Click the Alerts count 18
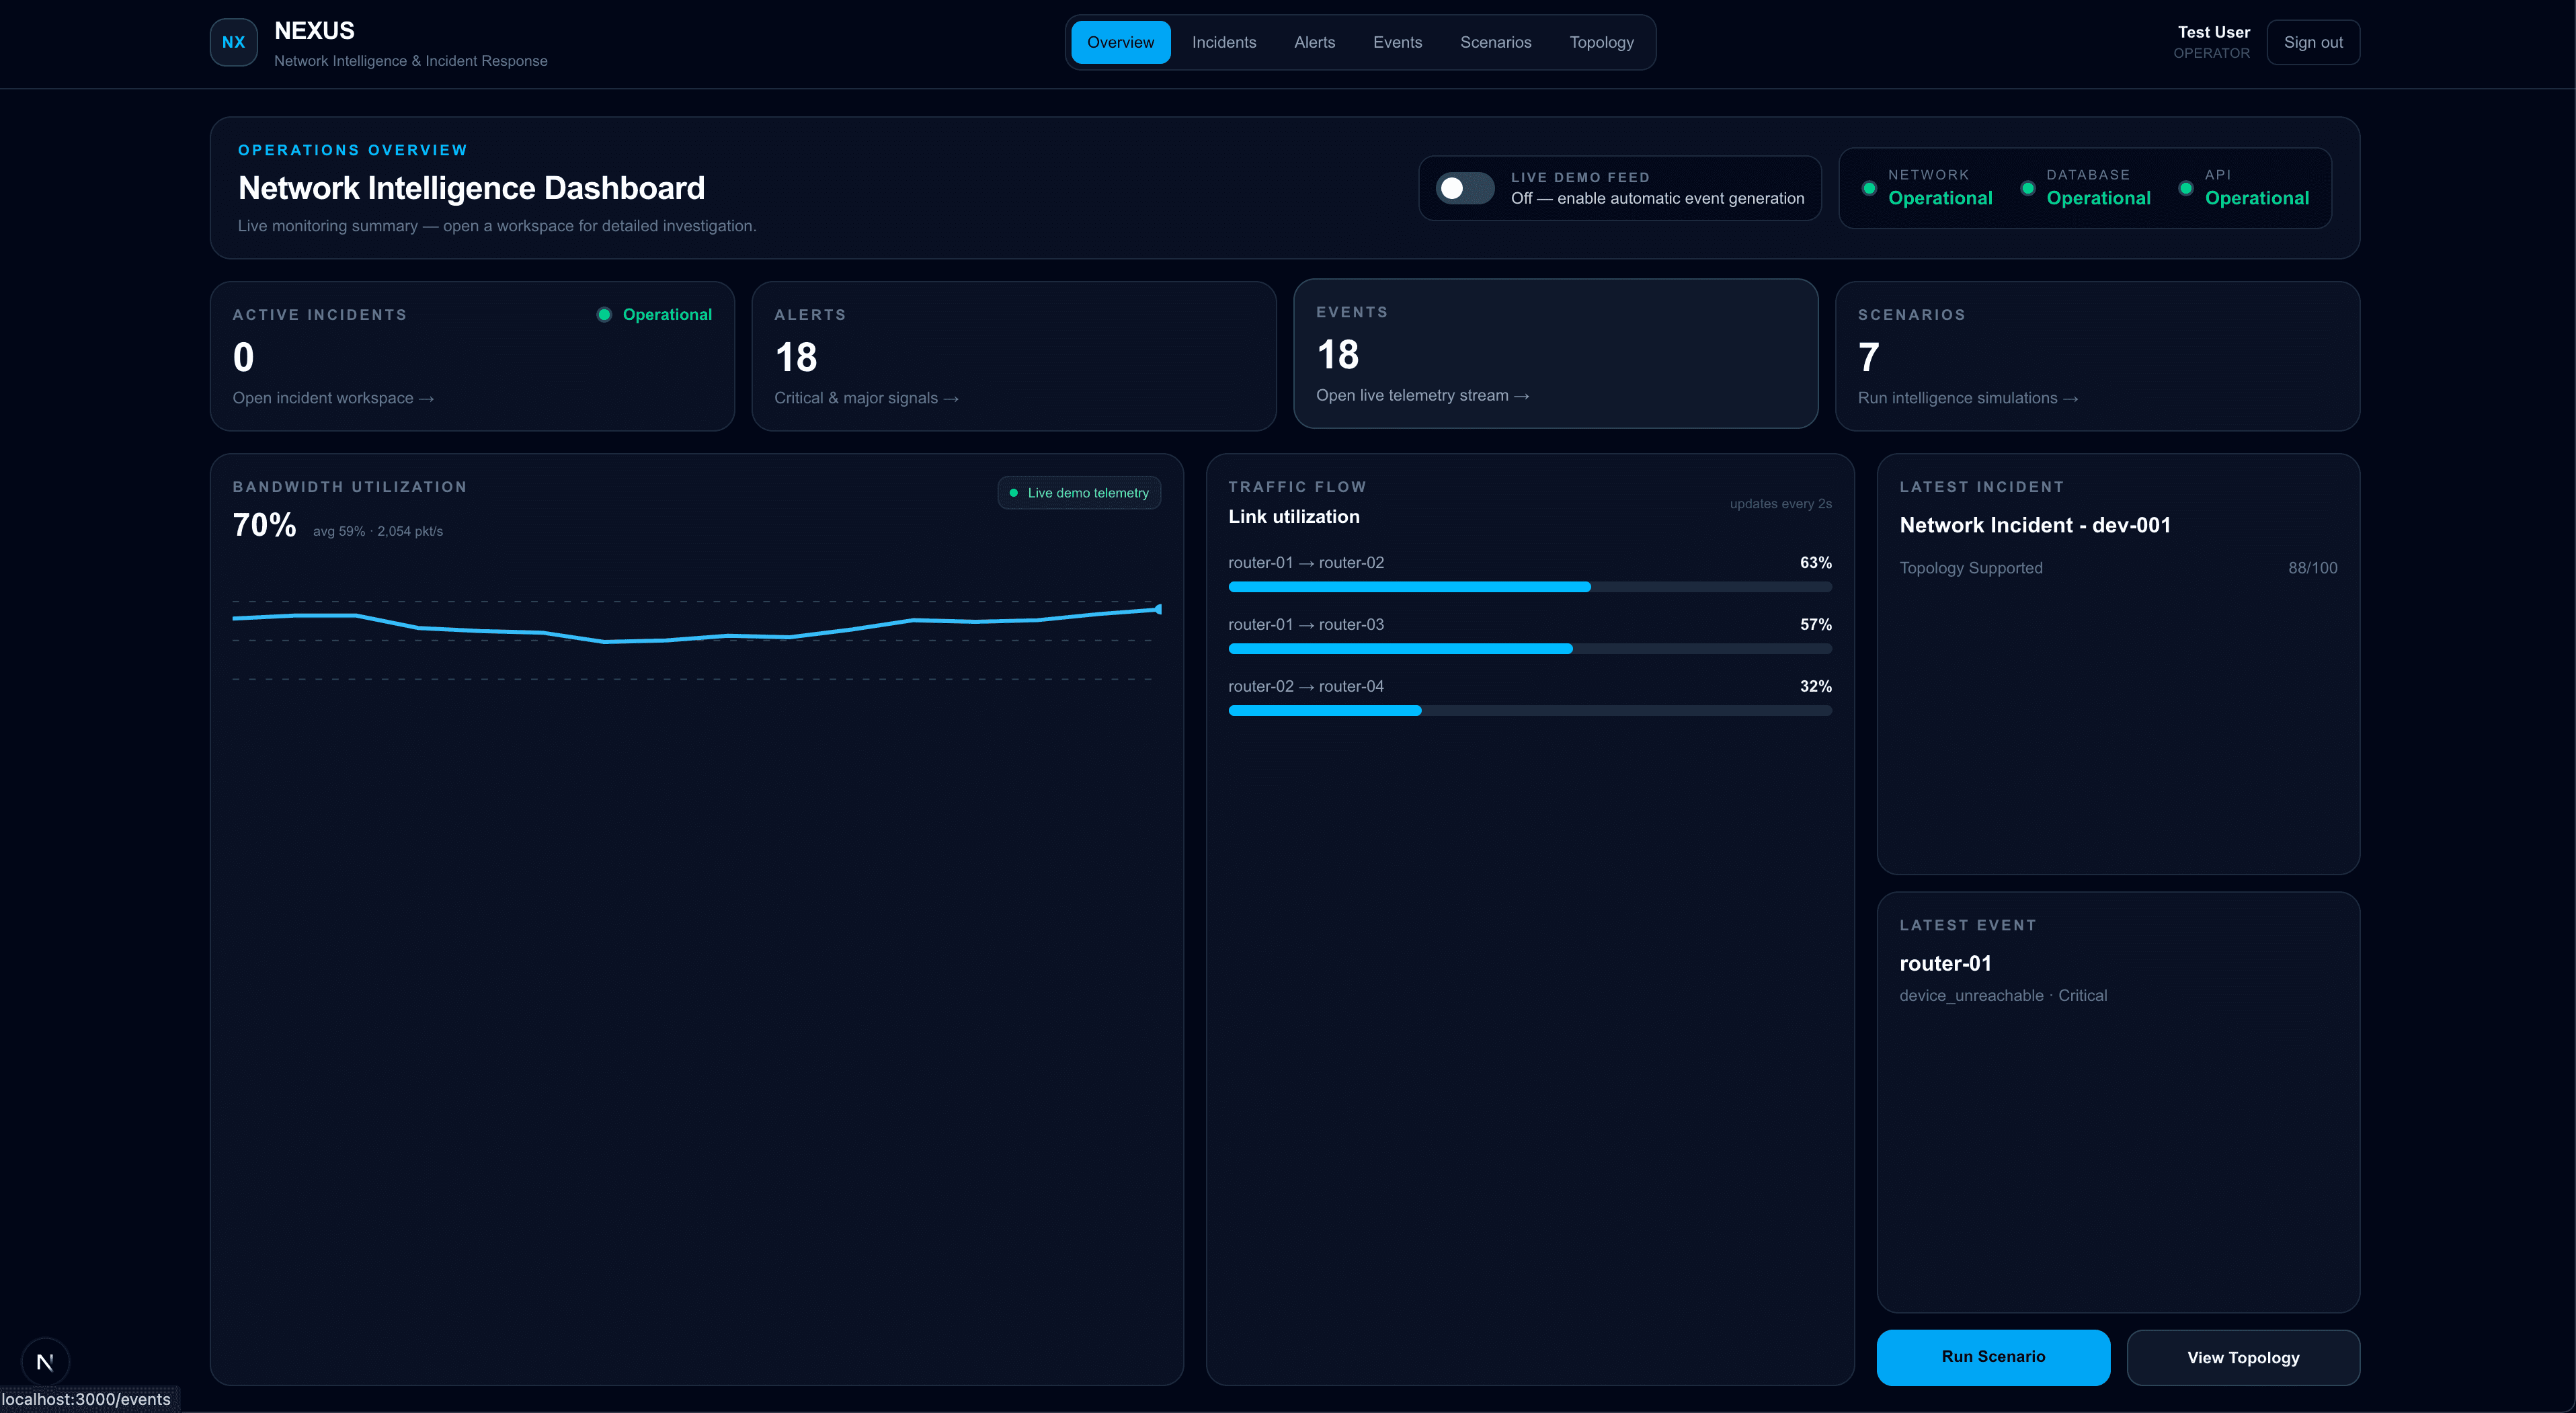This screenshot has height=1413, width=2576. (x=796, y=357)
